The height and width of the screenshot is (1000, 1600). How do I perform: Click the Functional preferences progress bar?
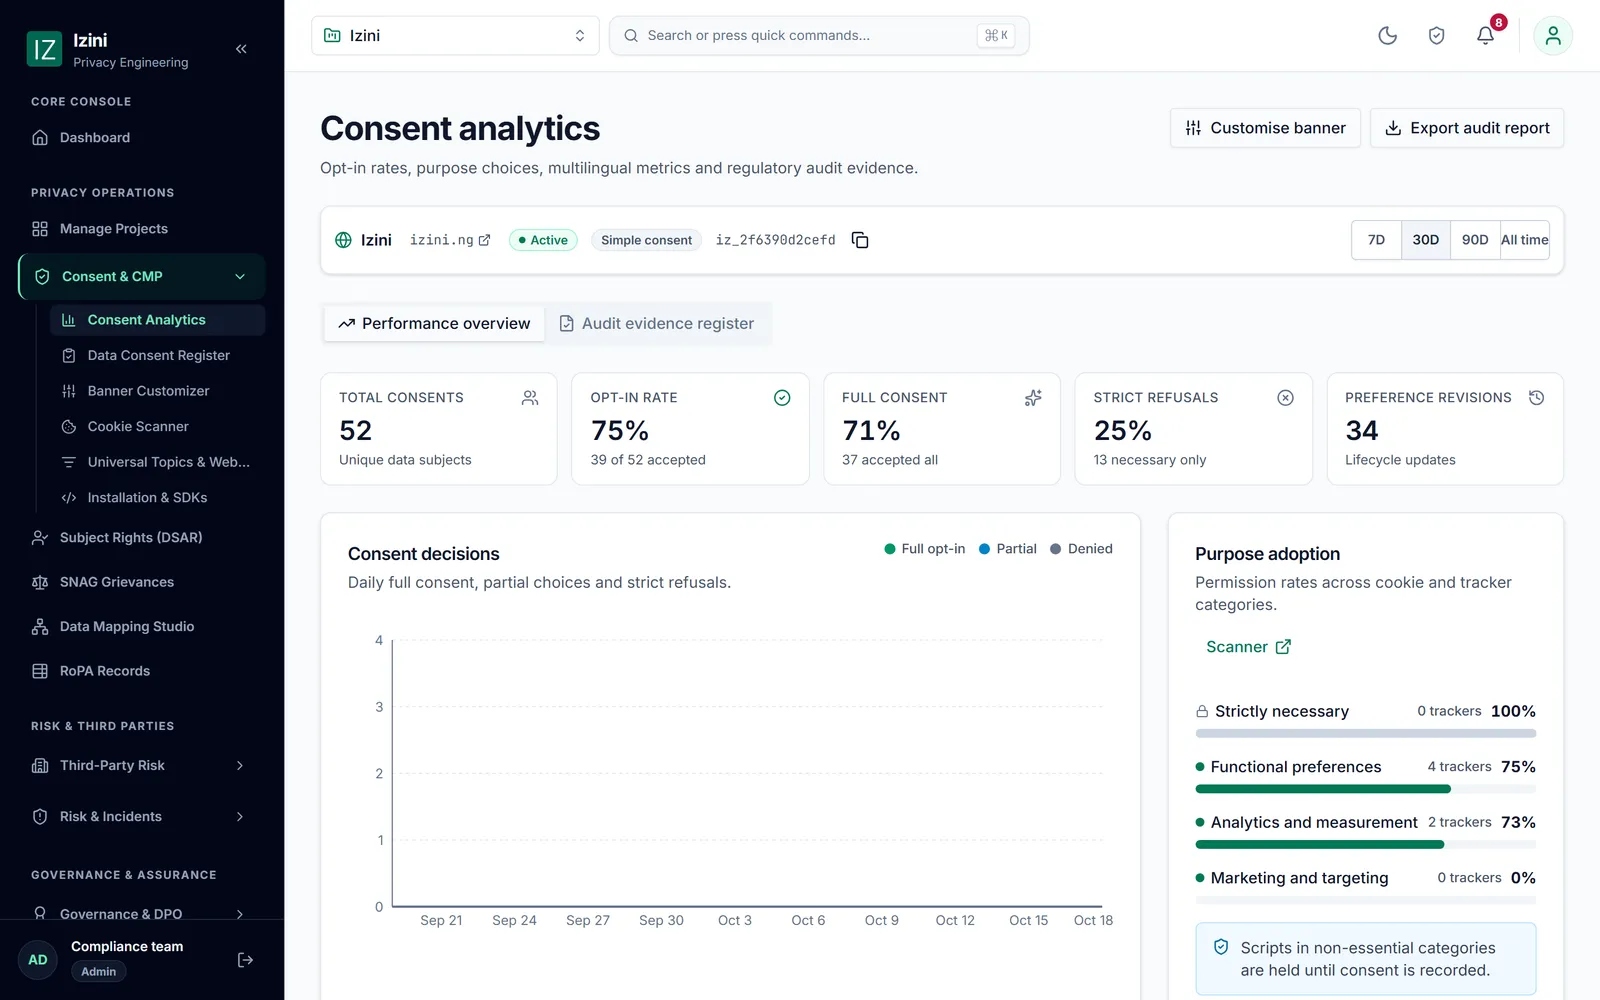tap(1365, 789)
